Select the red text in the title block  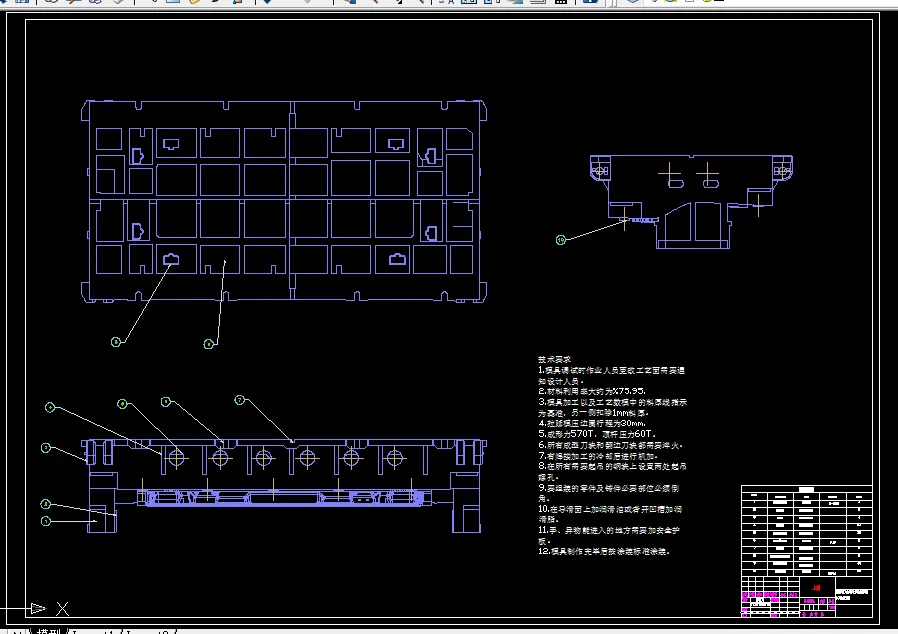[816, 588]
